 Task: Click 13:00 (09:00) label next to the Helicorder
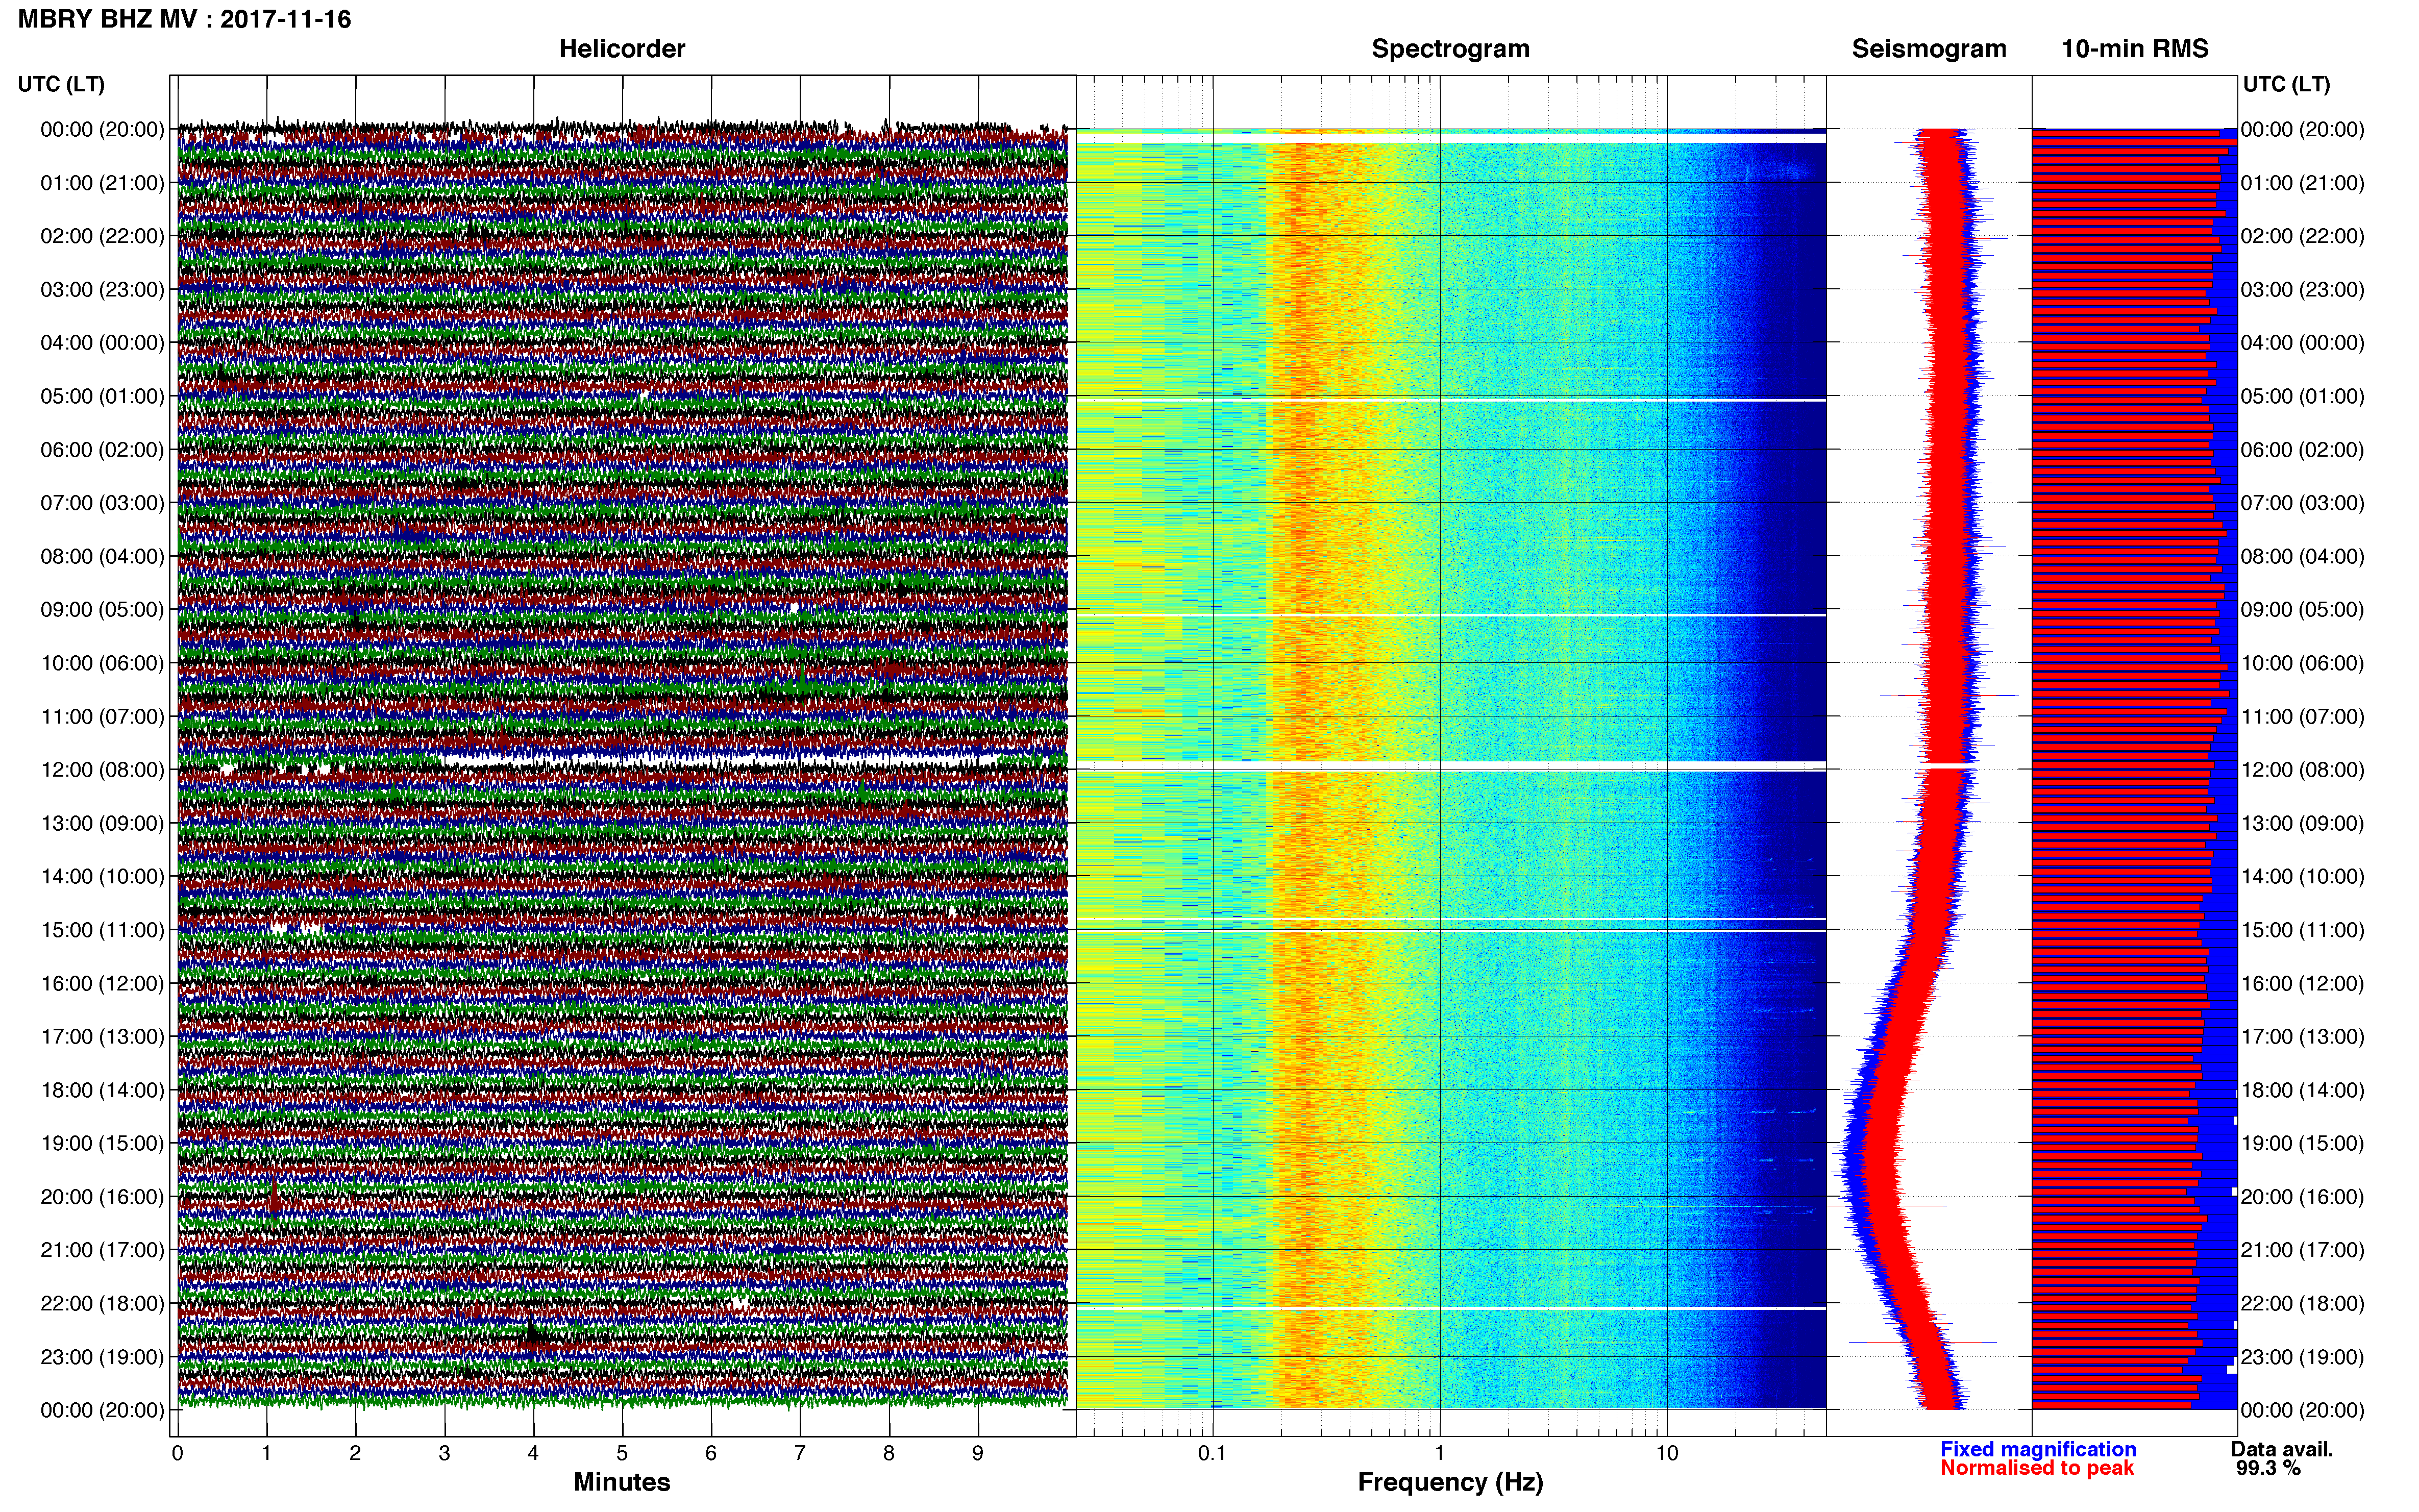[102, 823]
